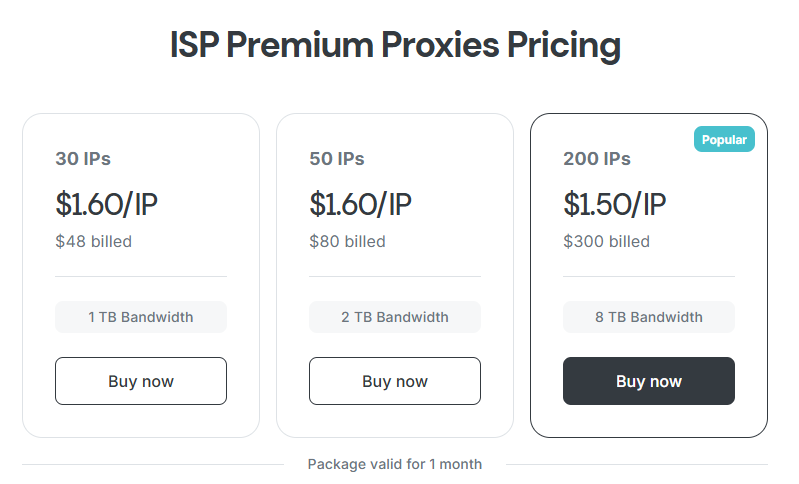Click the ISP Premium Proxies Pricing title
This screenshot has height=484, width=799.
click(x=395, y=45)
